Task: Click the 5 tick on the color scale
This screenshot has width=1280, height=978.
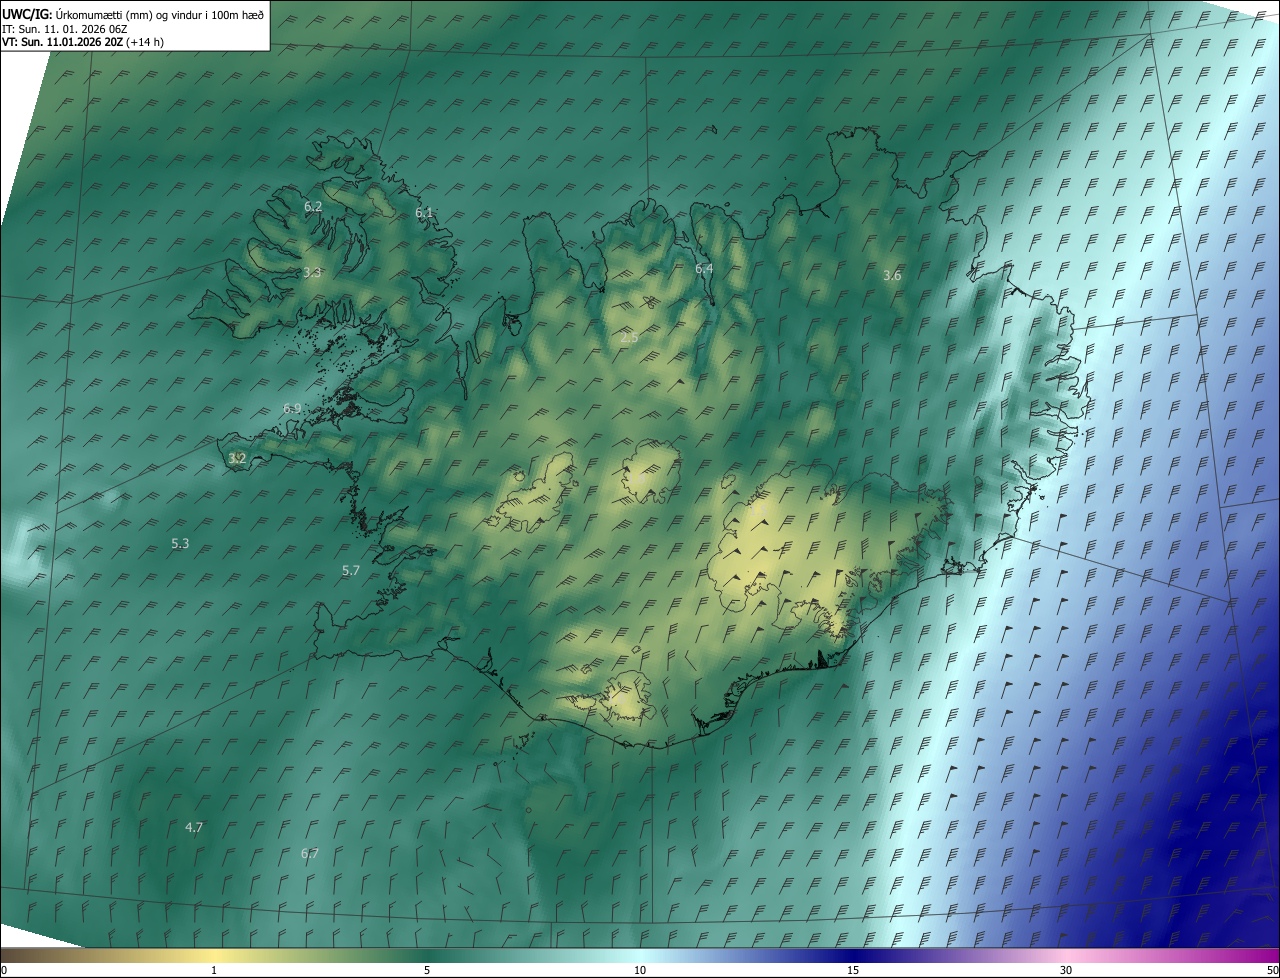Action: 427,970
